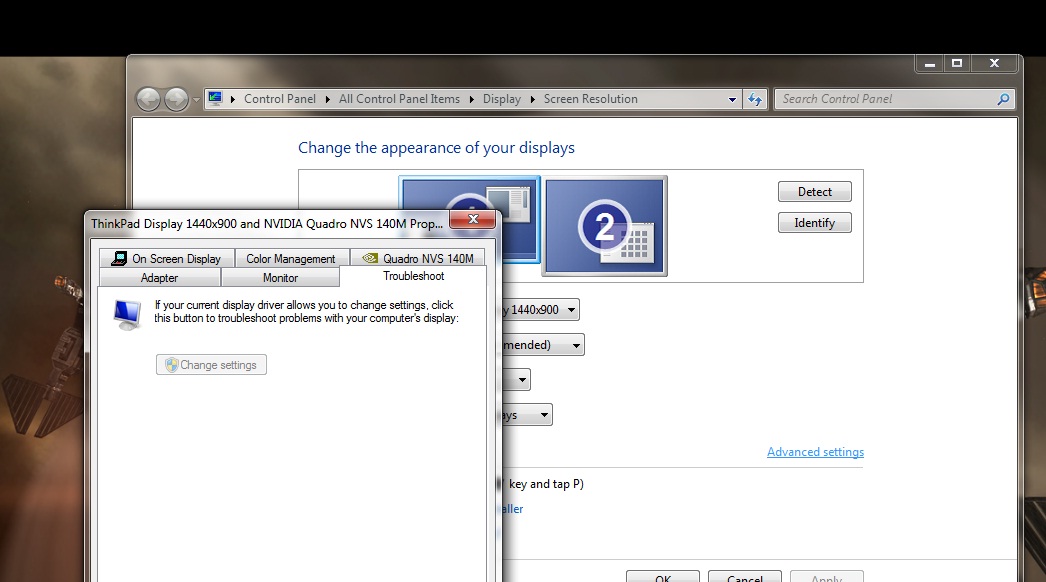Open address bar history dropdown
Image resolution: width=1046 pixels, height=582 pixels.
(x=732, y=99)
